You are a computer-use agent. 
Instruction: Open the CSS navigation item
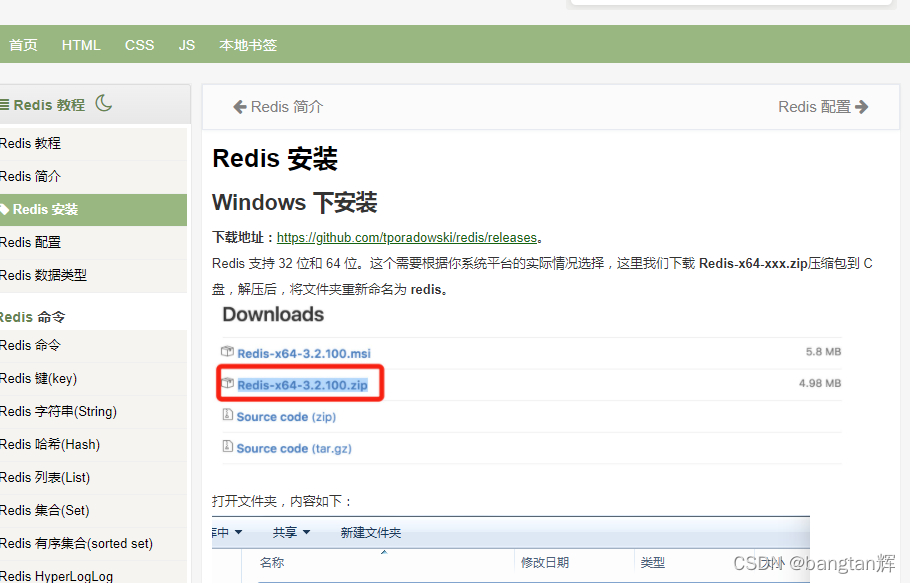139,45
